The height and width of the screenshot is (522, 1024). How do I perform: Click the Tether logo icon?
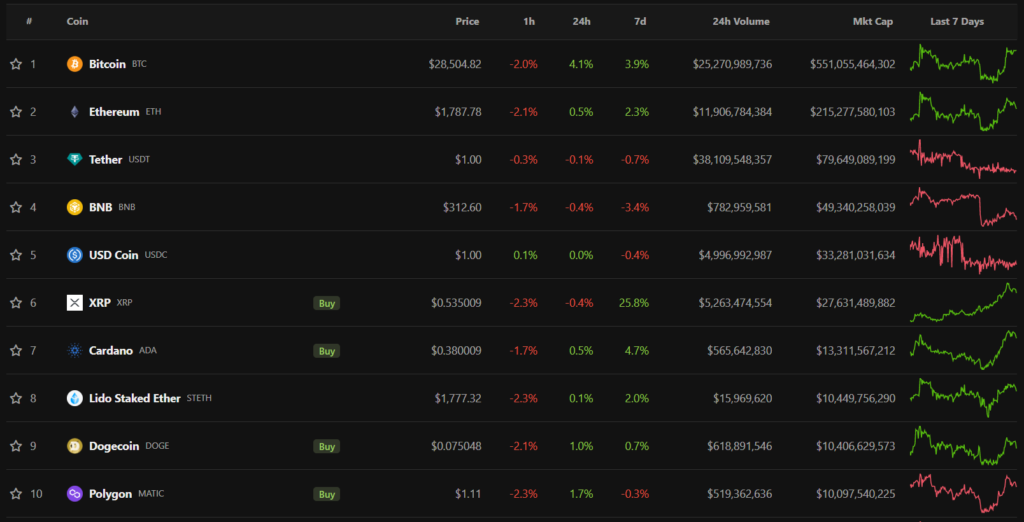point(74,160)
